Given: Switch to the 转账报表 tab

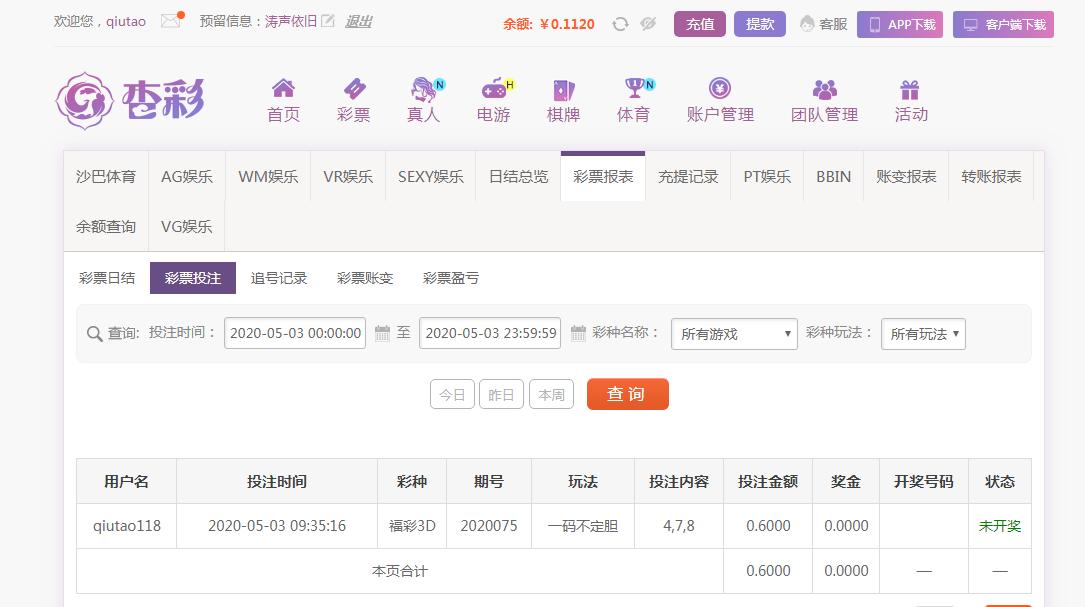Looking at the screenshot, I should pyautogui.click(x=991, y=176).
